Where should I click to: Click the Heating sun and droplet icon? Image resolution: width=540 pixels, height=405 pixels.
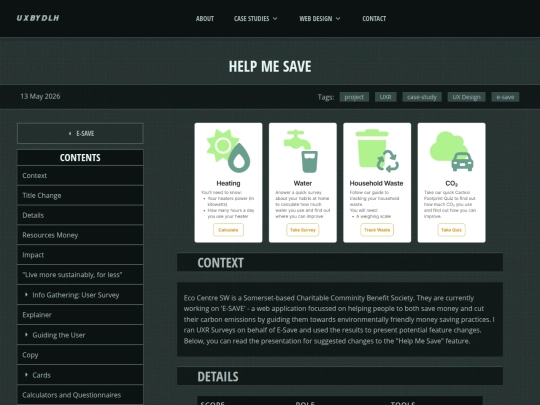228,151
